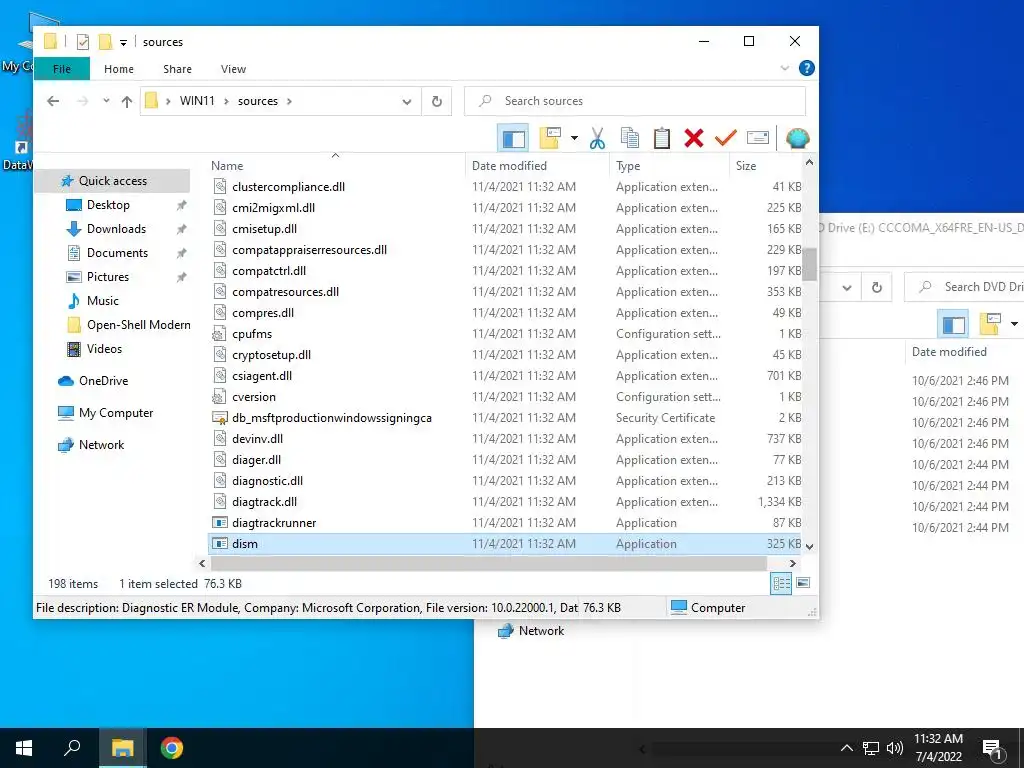Open Google Chrome from the taskbar
This screenshot has width=1024, height=768.
[171, 748]
